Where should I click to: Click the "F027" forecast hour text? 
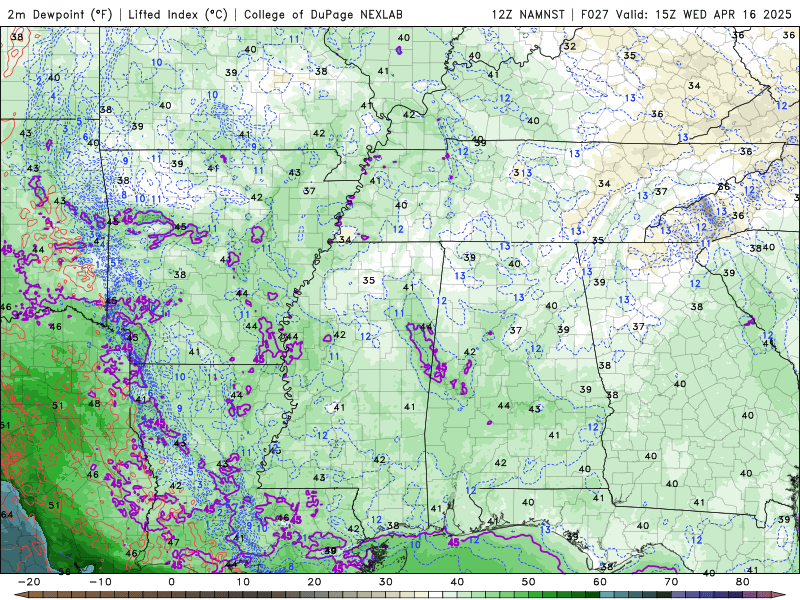(594, 14)
